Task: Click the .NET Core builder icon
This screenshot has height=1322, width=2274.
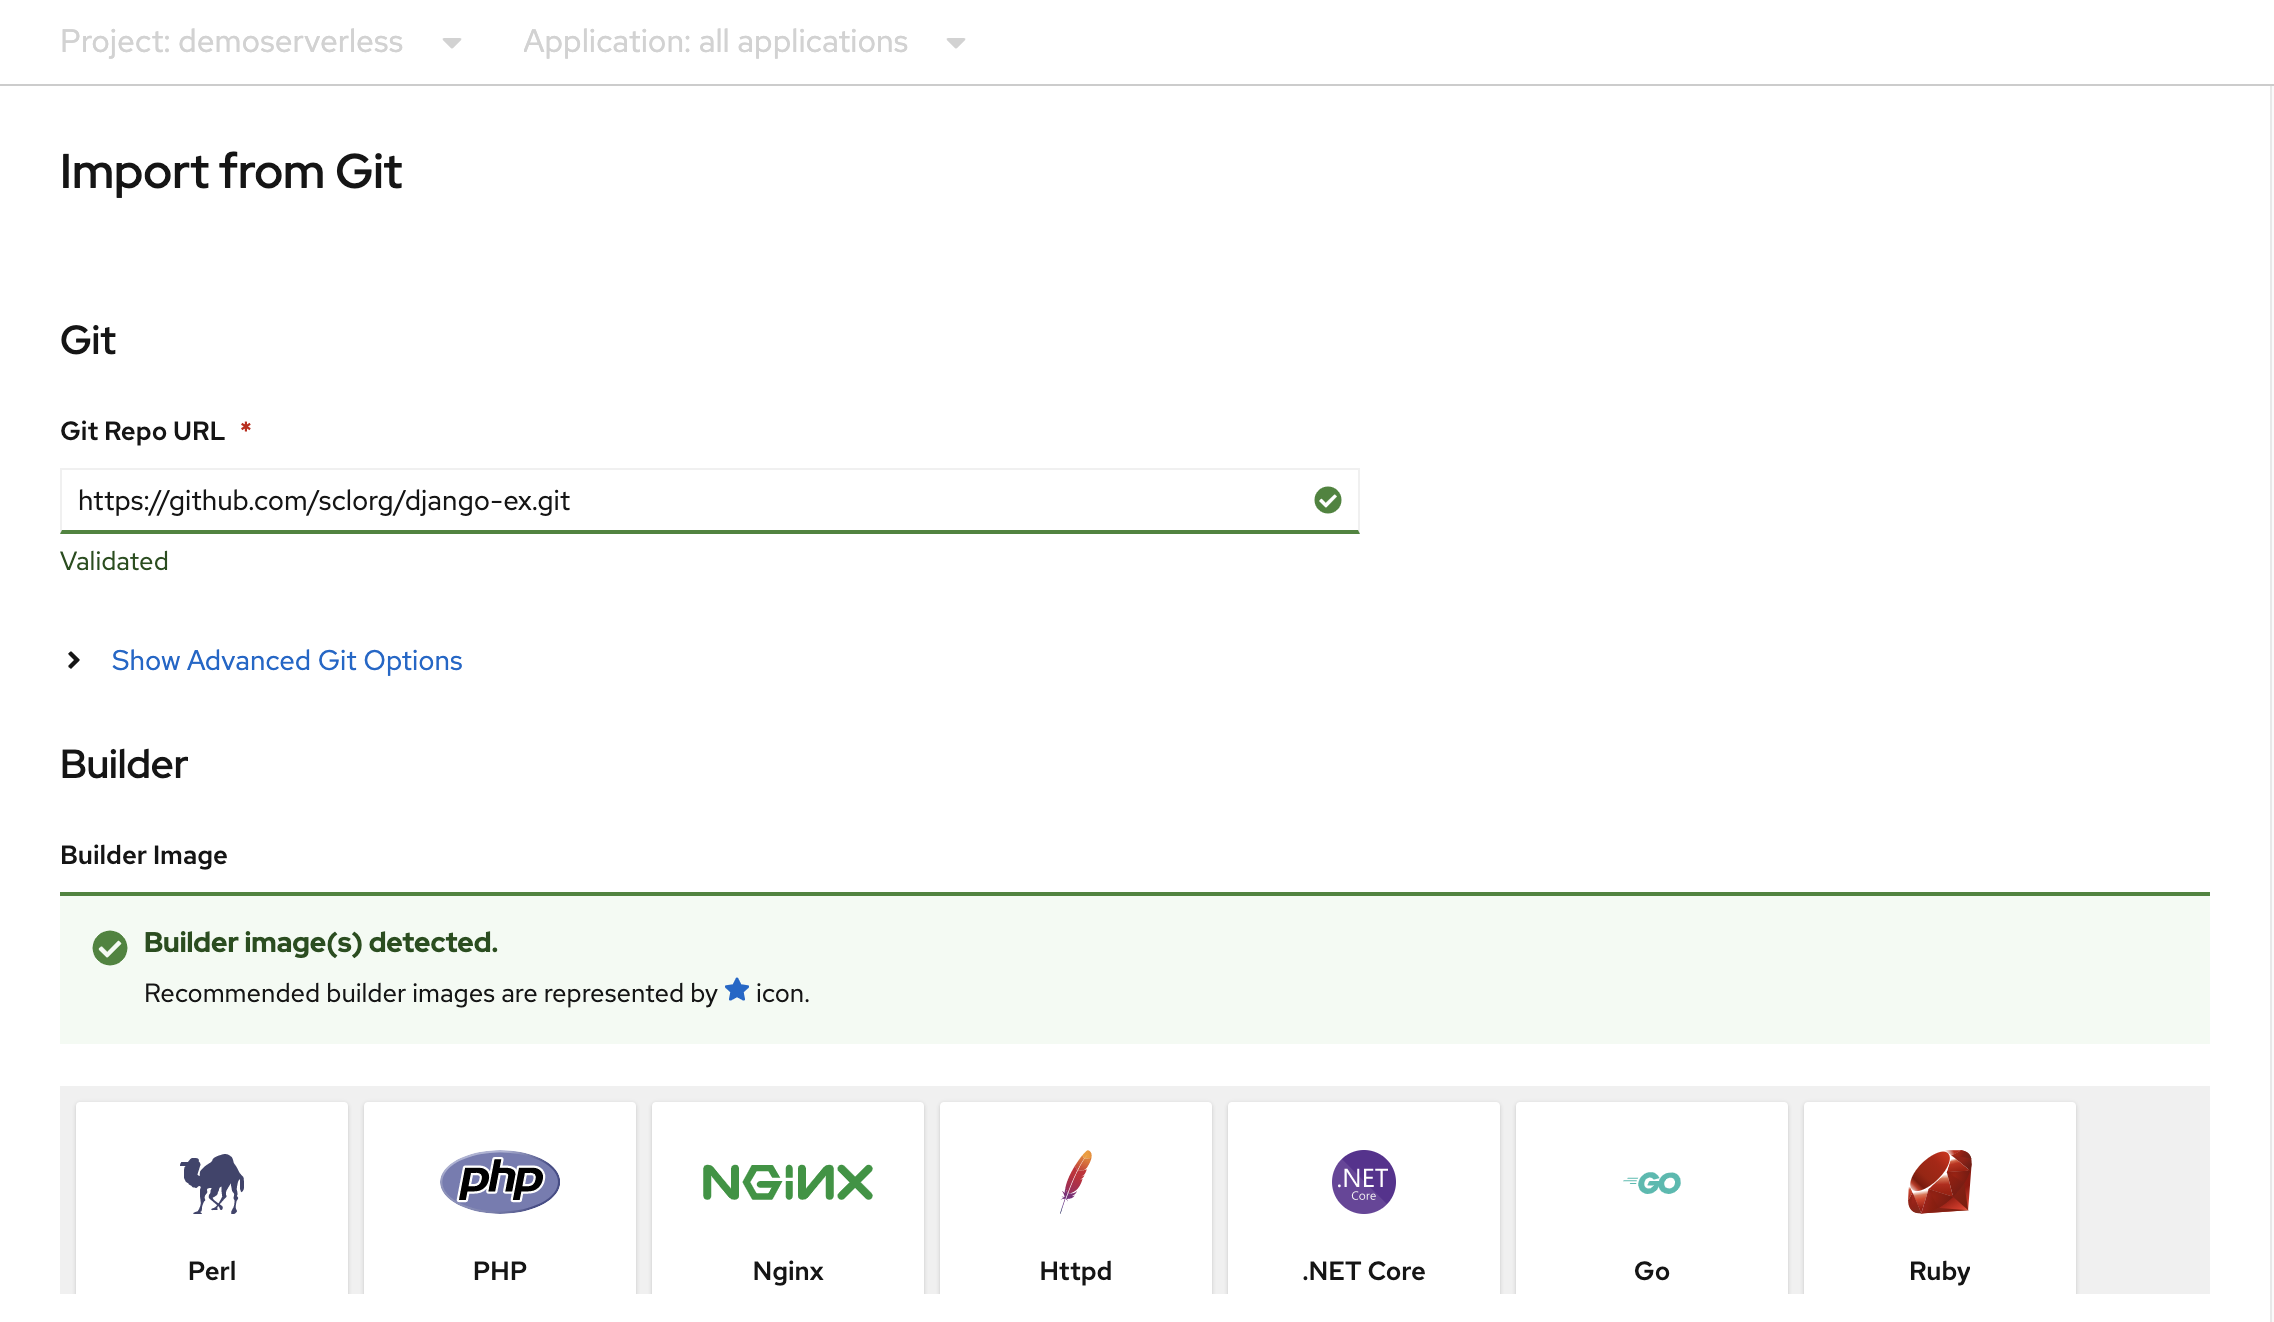Action: tap(1363, 1180)
